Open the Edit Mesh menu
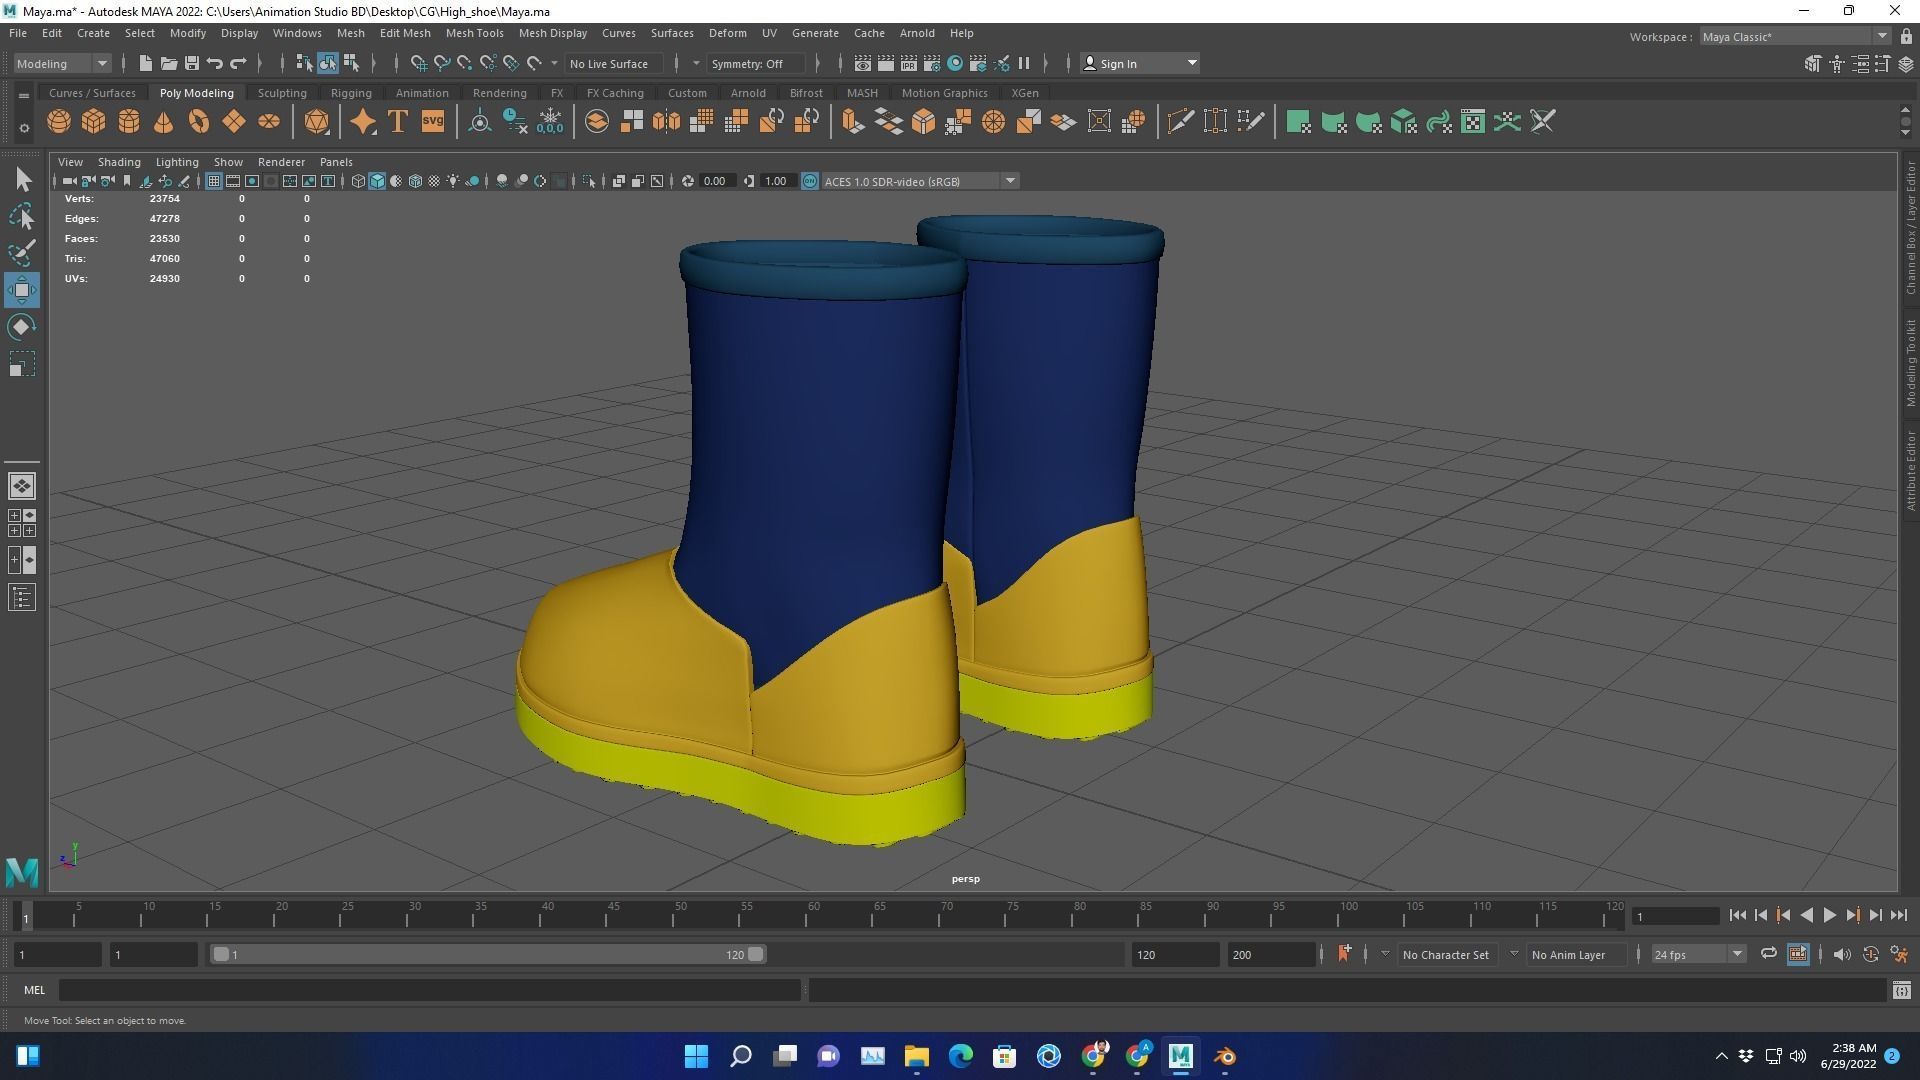This screenshot has height=1080, width=1920. click(405, 33)
